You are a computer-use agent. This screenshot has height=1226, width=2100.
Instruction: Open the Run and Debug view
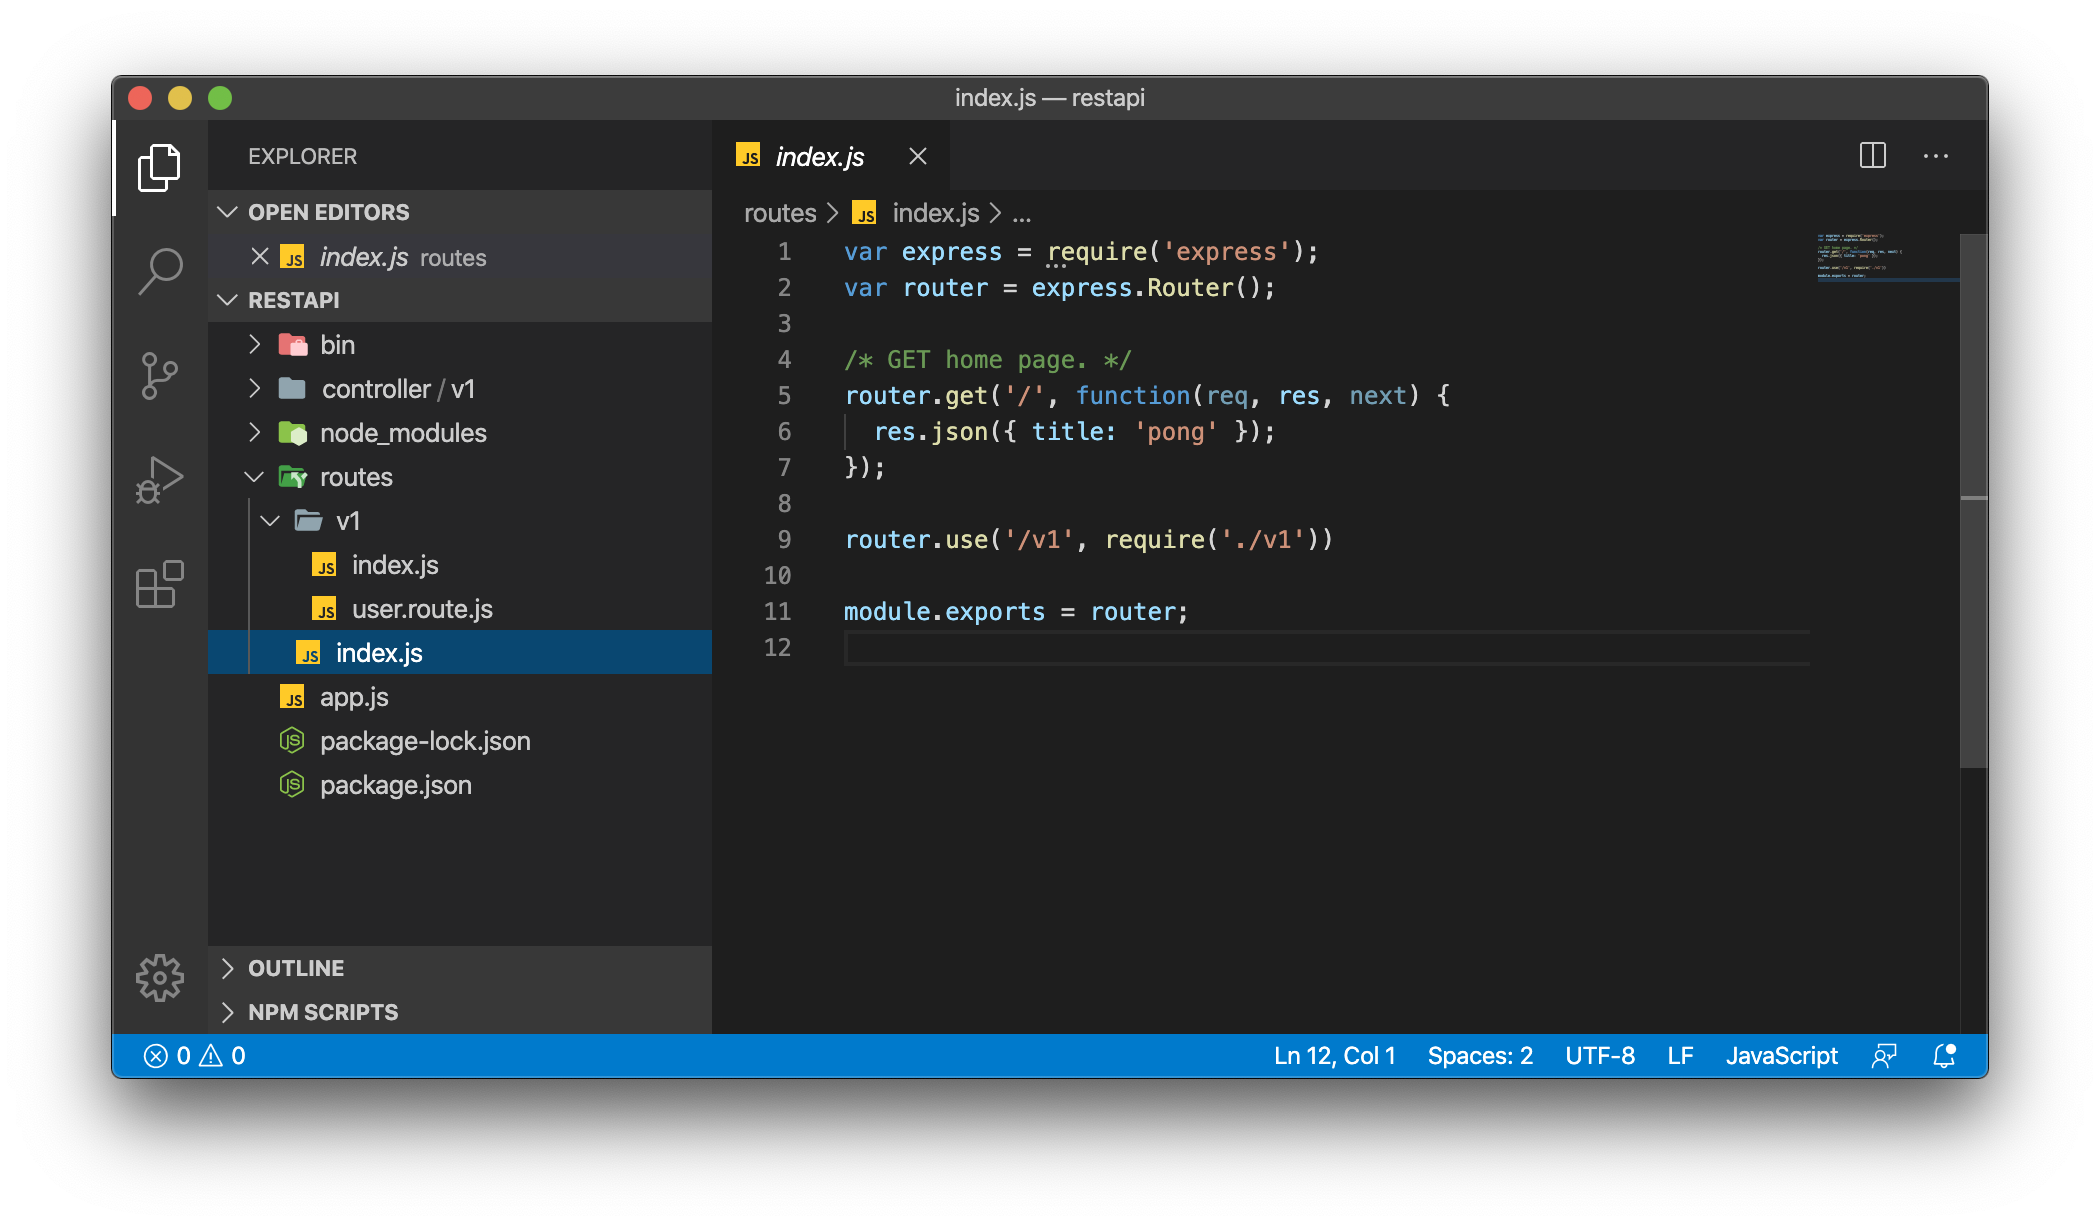160,480
